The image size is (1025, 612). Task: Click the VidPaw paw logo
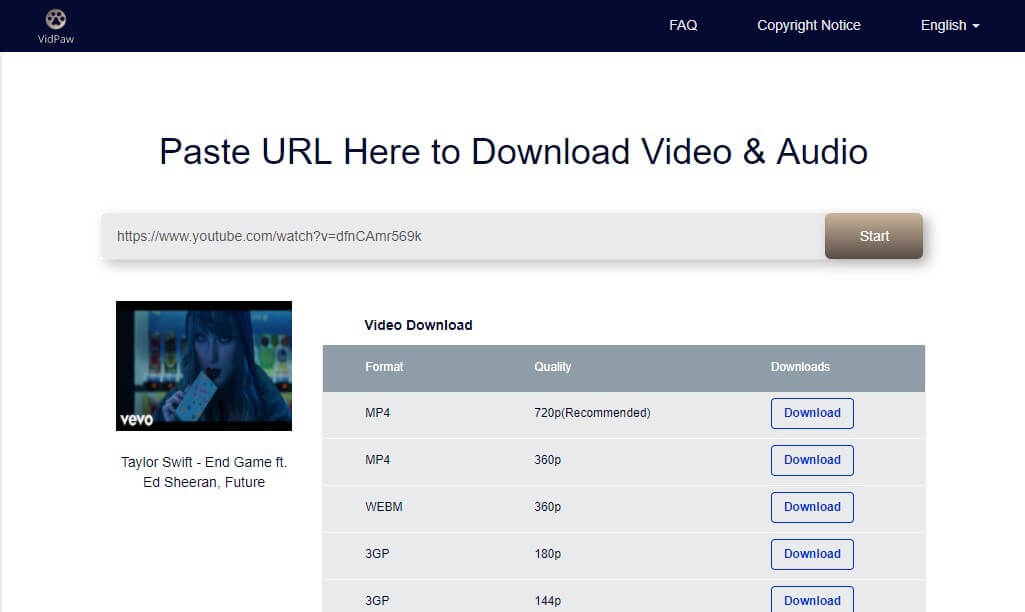[x=56, y=26]
